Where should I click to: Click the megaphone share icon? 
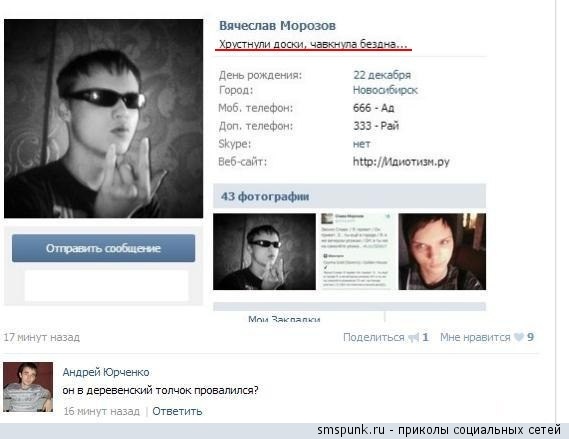tap(413, 337)
